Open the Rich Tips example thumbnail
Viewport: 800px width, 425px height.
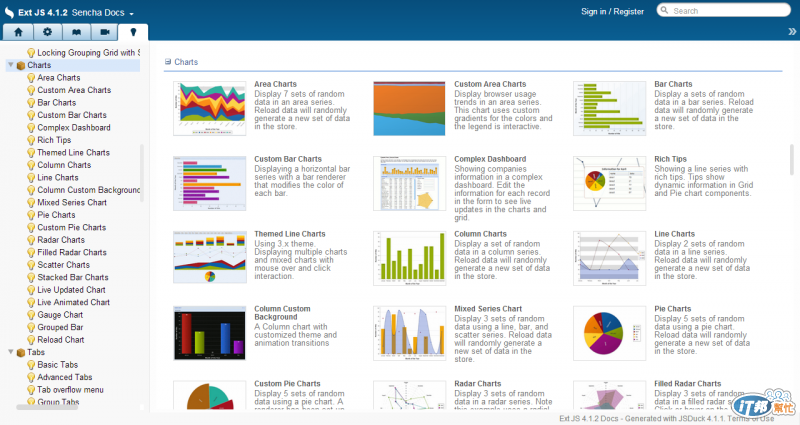(609, 183)
